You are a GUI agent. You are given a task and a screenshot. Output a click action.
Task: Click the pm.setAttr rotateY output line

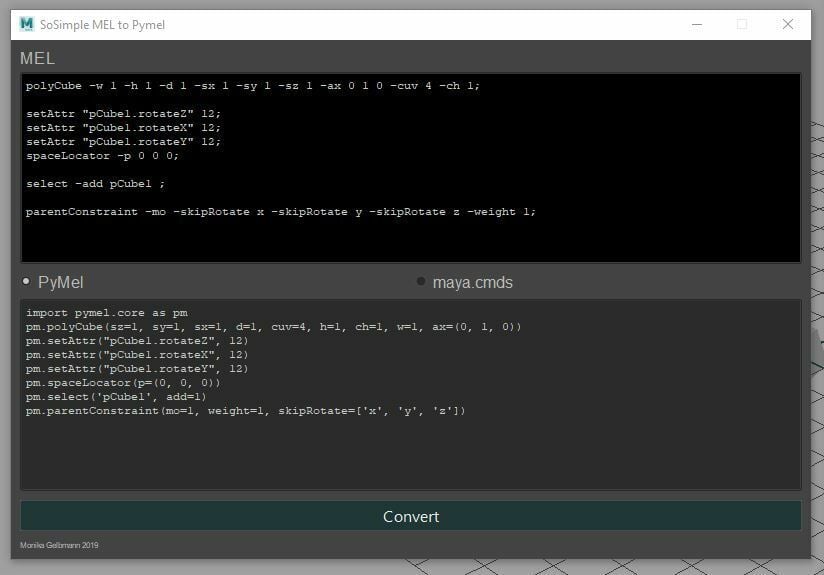[x=137, y=369]
